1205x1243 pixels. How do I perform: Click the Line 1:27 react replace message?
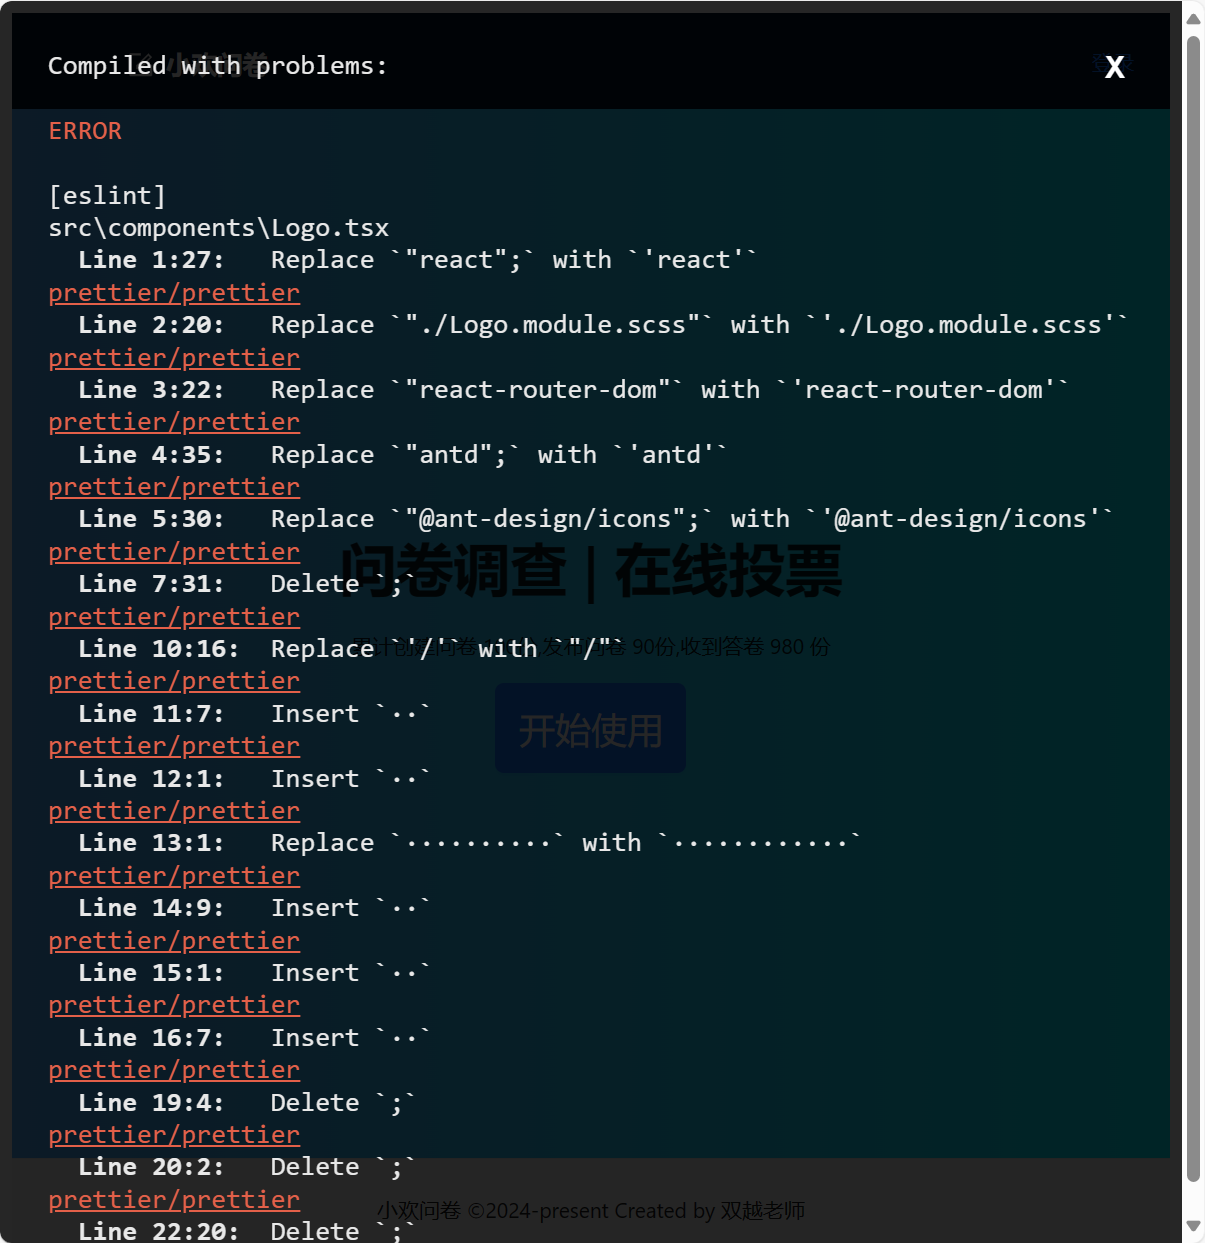pyautogui.click(x=418, y=260)
